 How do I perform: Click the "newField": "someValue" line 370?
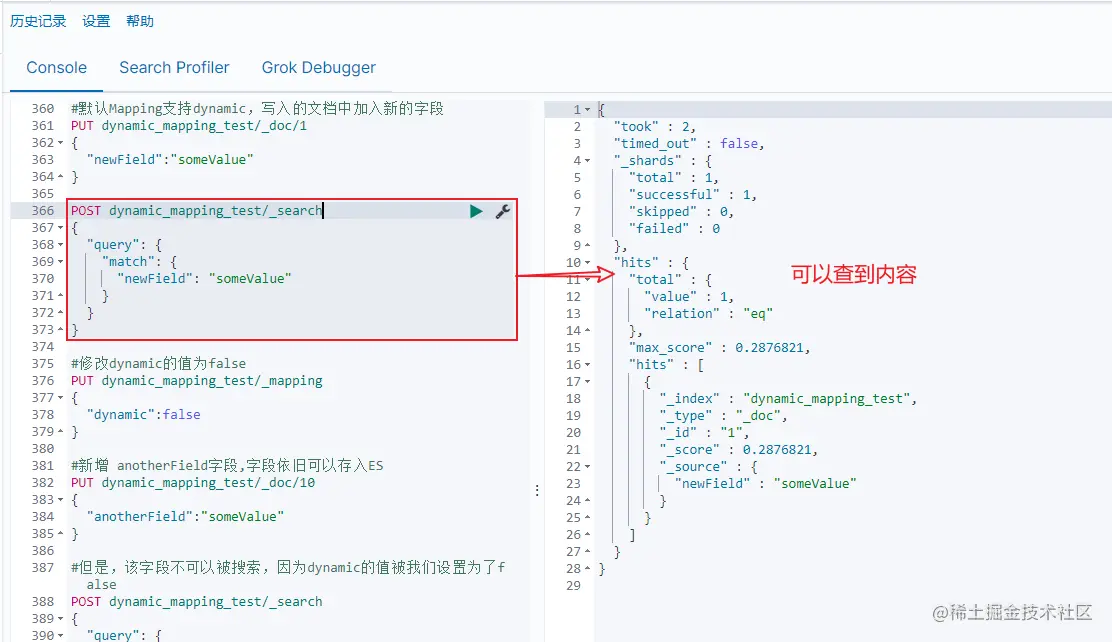click(204, 279)
